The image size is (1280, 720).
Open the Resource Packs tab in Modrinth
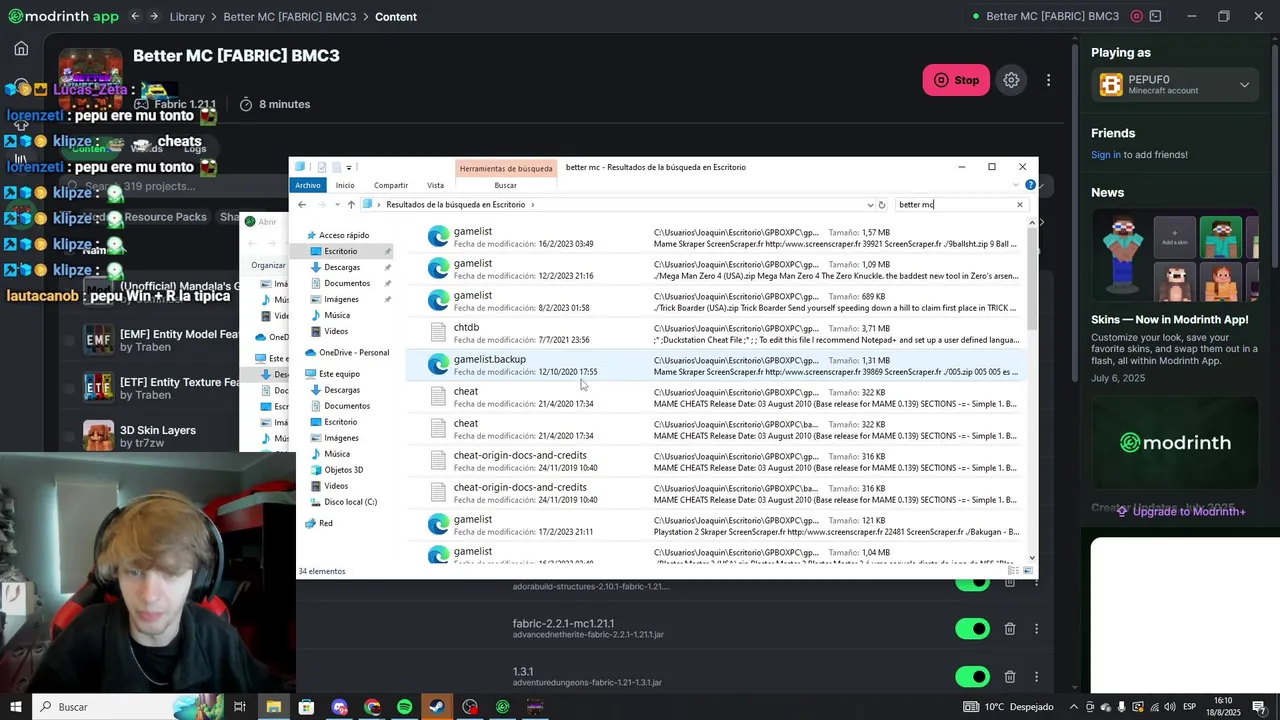pos(165,217)
